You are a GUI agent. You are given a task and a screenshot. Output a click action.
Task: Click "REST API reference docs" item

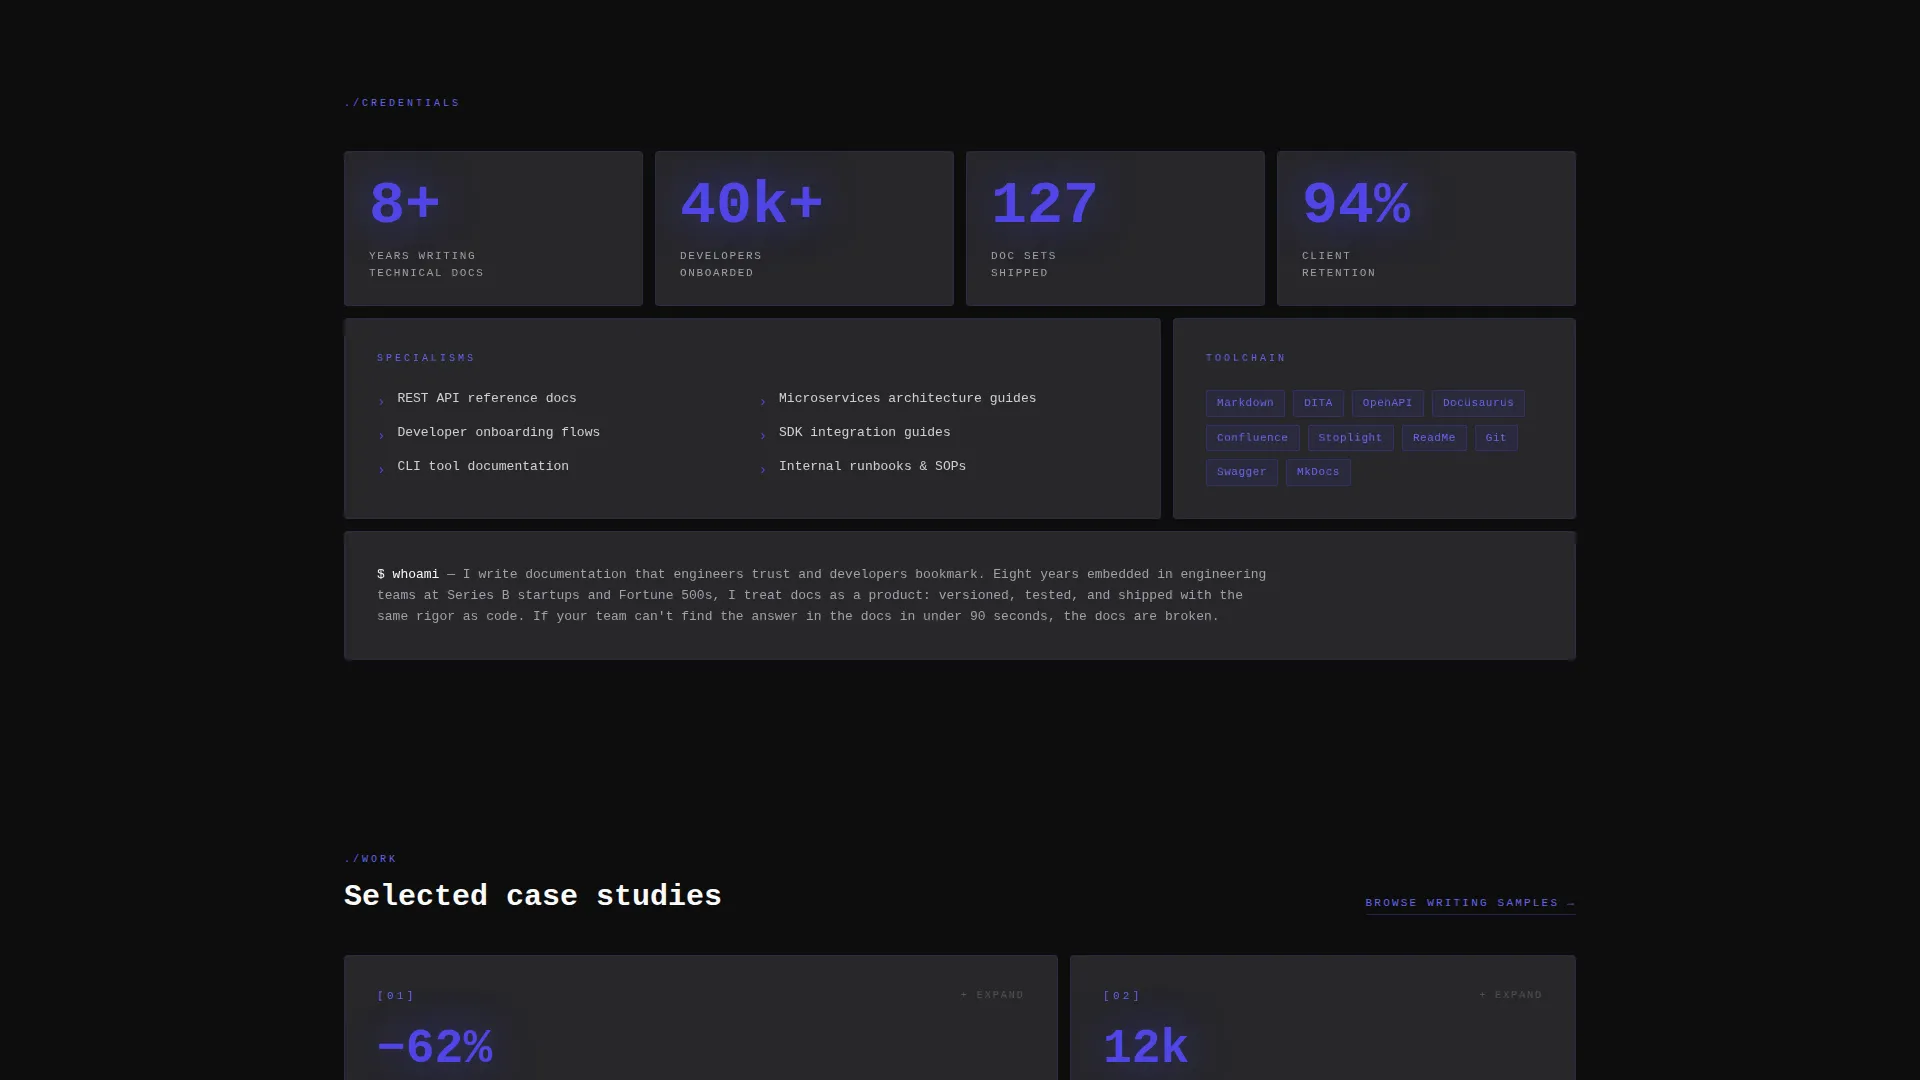486,398
